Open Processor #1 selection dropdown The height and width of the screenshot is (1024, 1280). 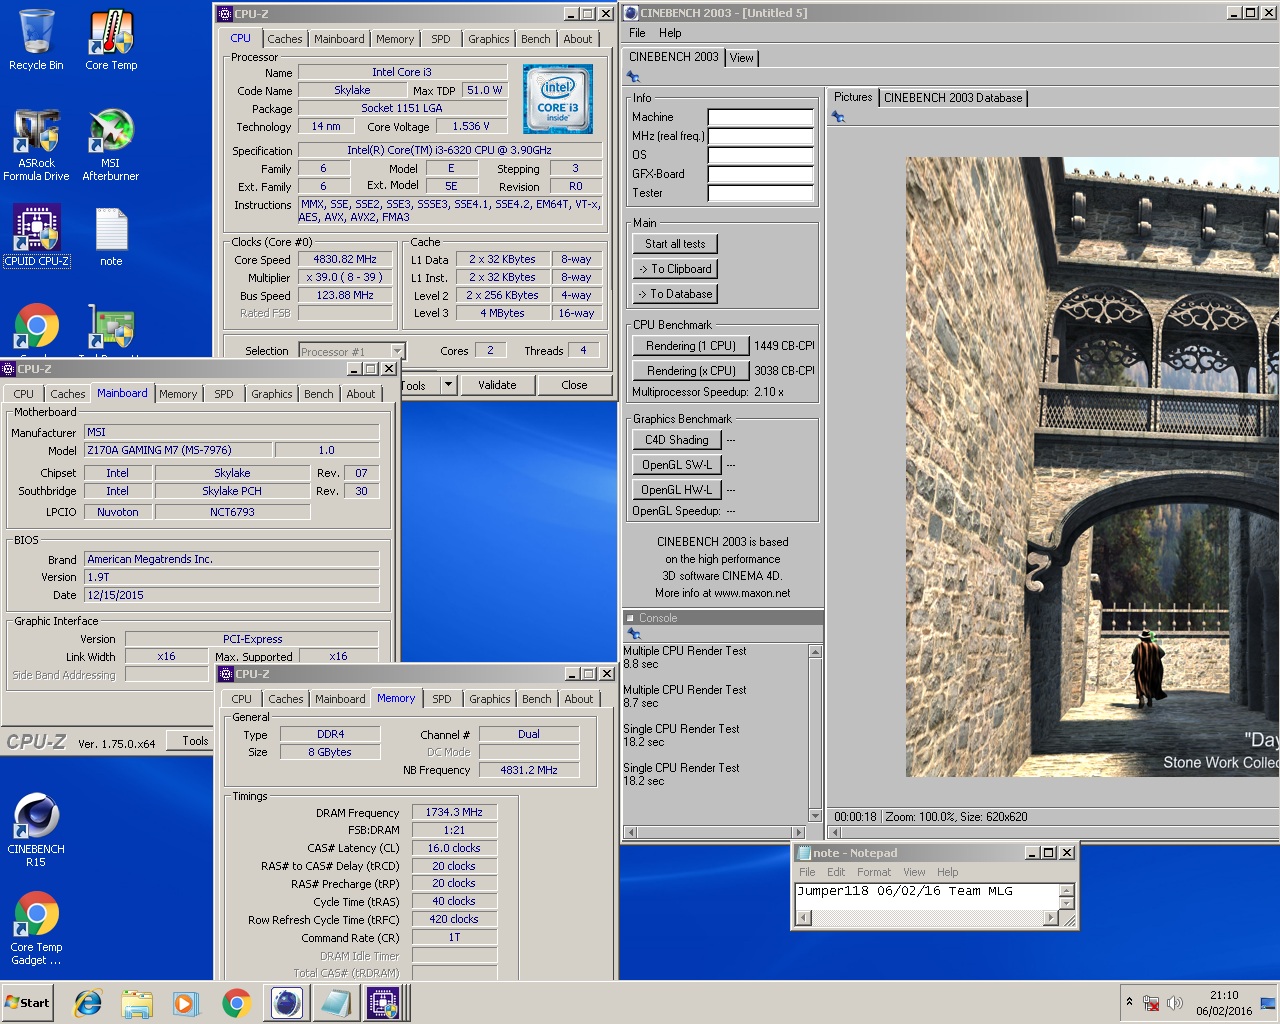pos(397,351)
